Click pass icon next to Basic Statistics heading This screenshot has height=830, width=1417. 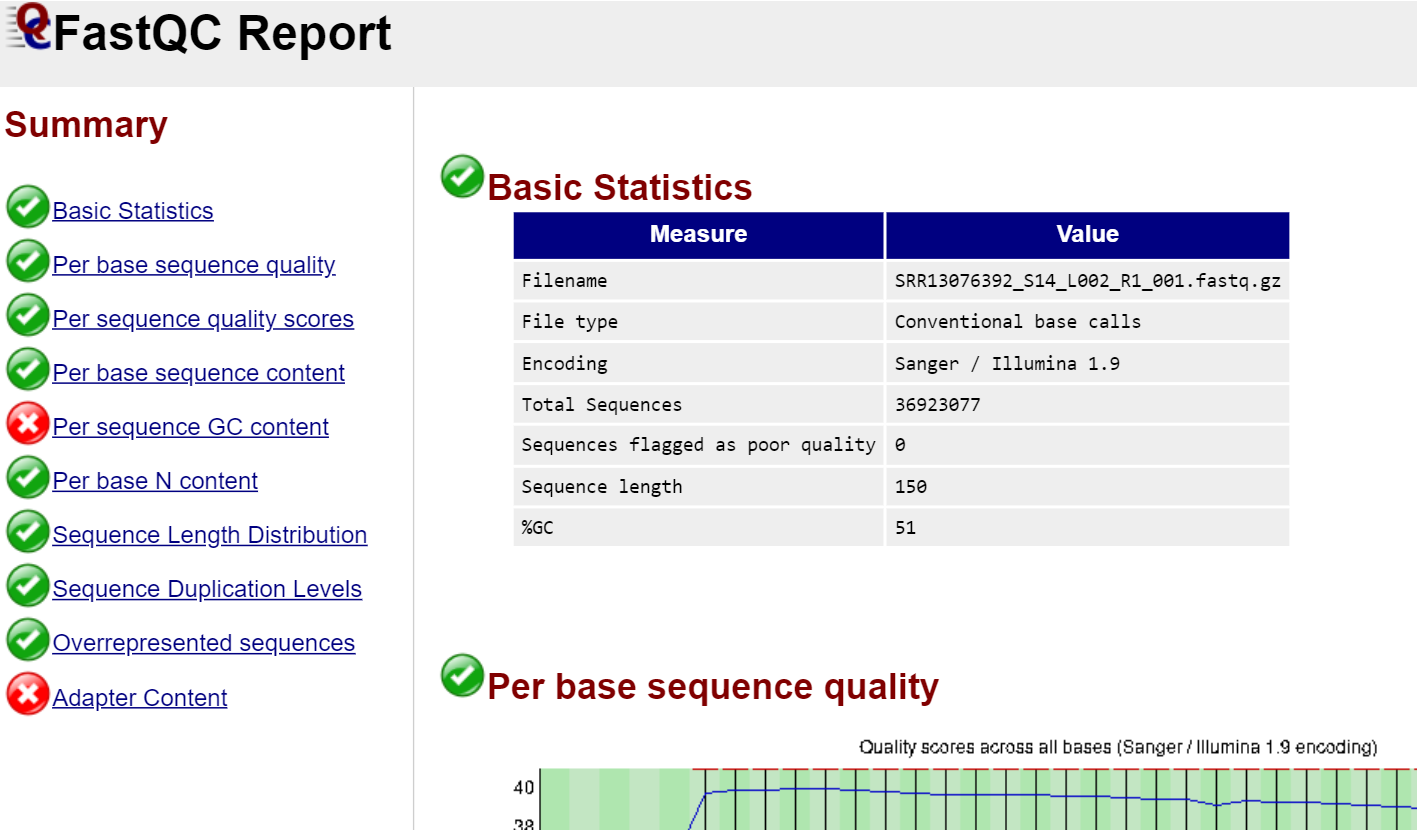click(x=462, y=176)
